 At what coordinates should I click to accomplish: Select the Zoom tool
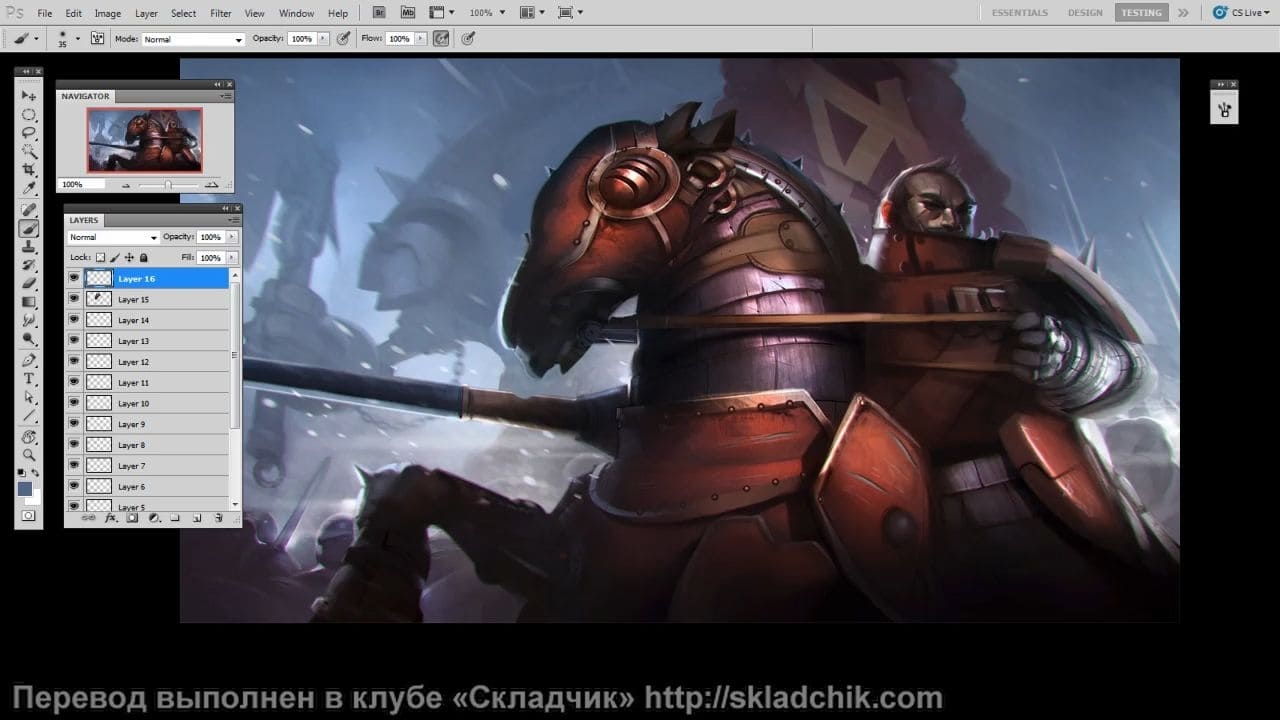(x=29, y=455)
